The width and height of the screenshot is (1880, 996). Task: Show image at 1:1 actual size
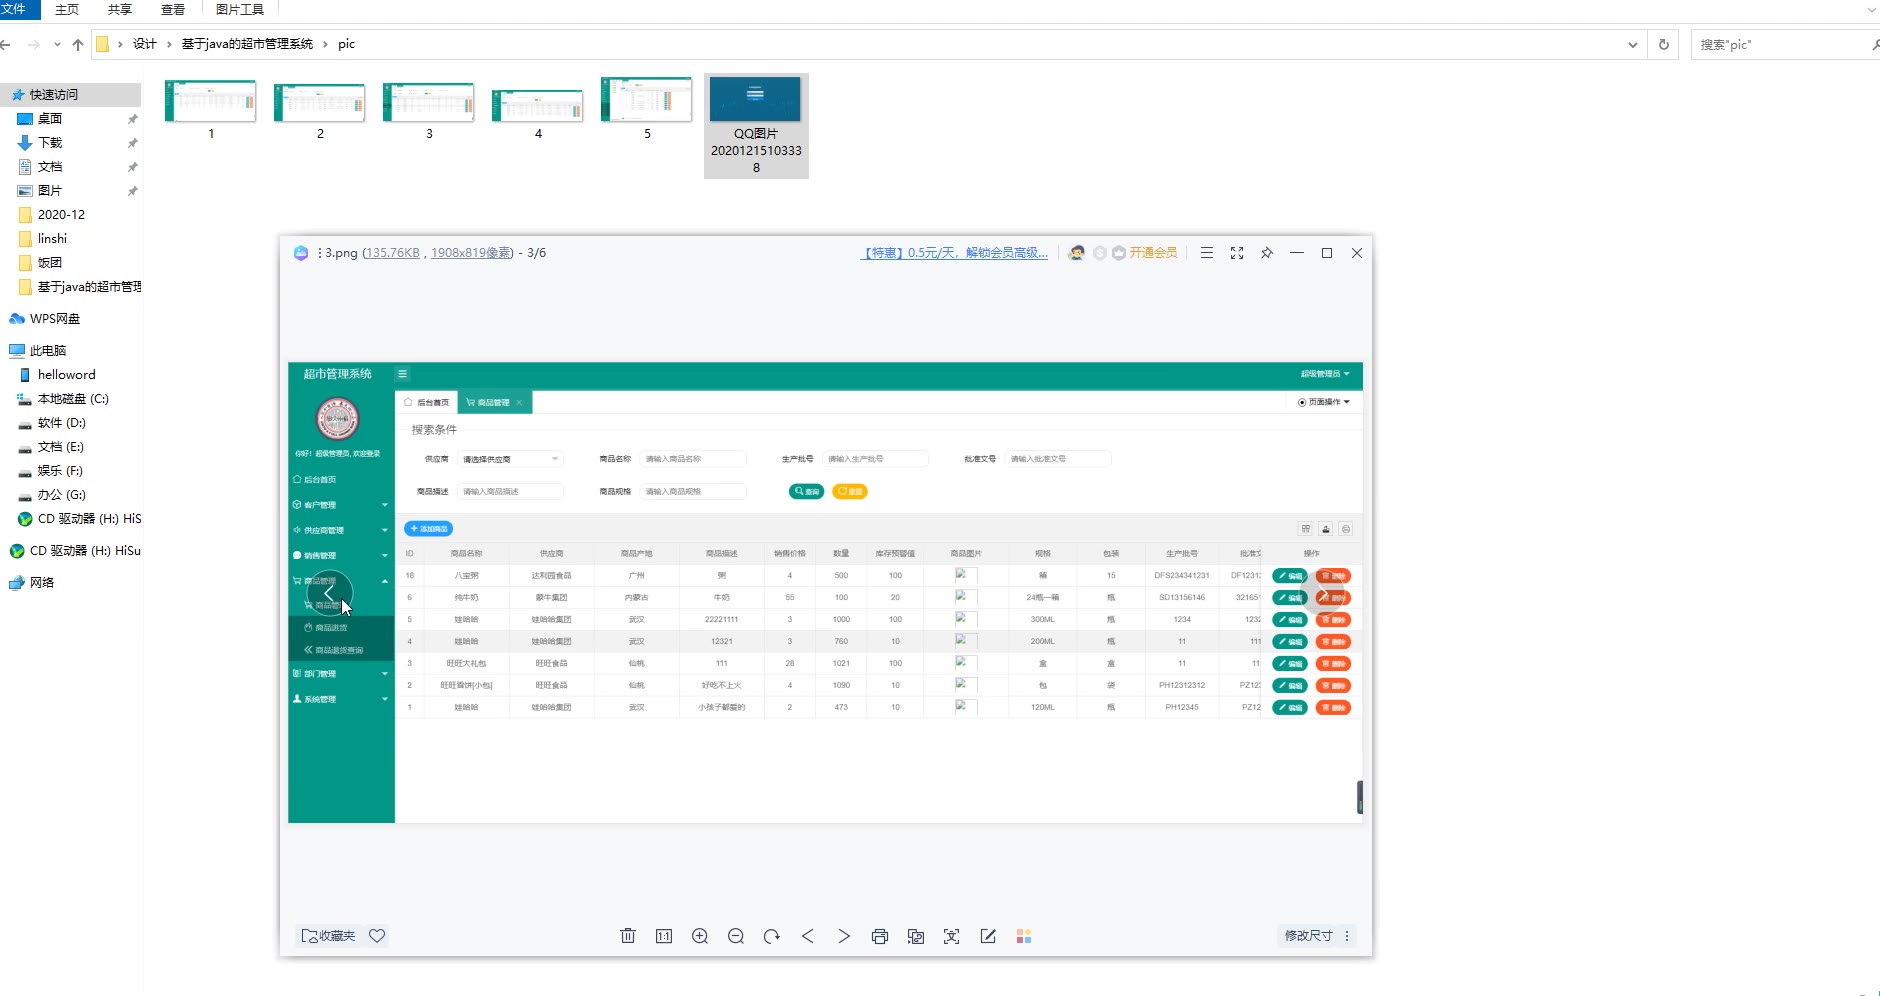point(664,936)
